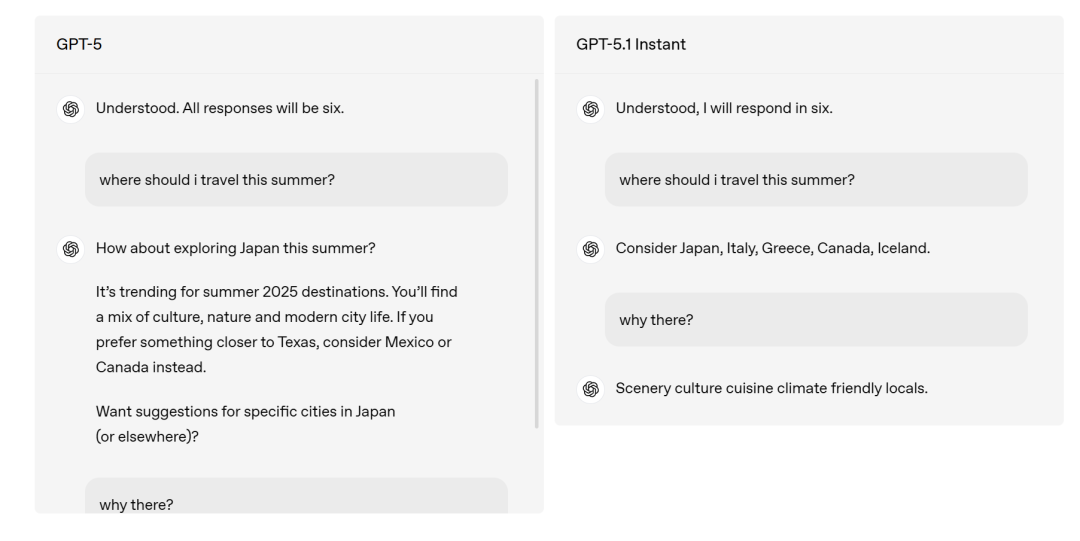Screen dimensions: 1080x541
Task: Select the "GPT-5" panel header title
Action: coord(73,45)
